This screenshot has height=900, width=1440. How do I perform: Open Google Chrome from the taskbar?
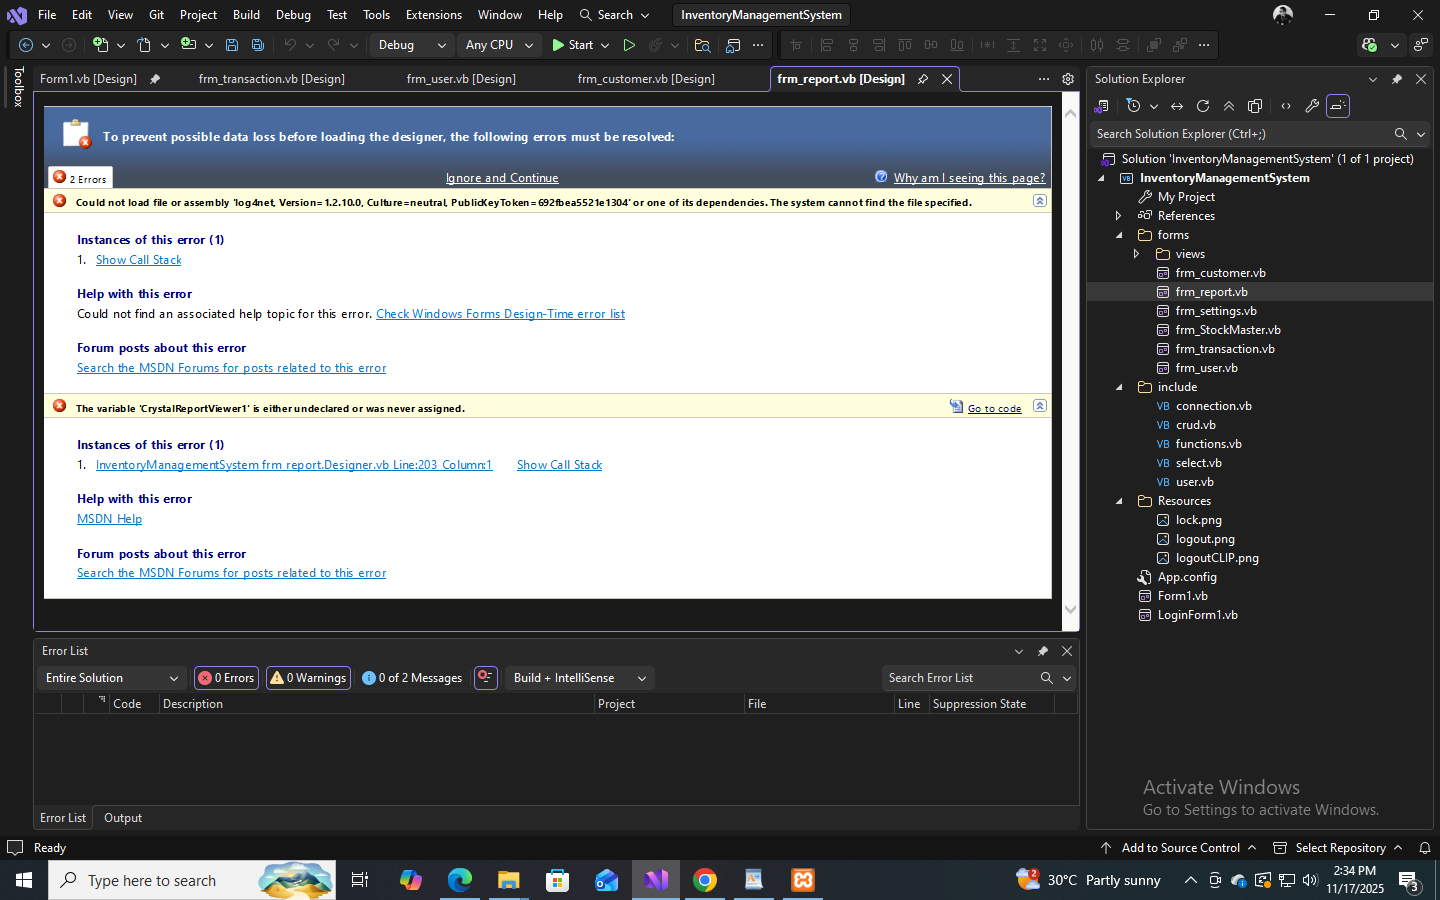pyautogui.click(x=705, y=880)
